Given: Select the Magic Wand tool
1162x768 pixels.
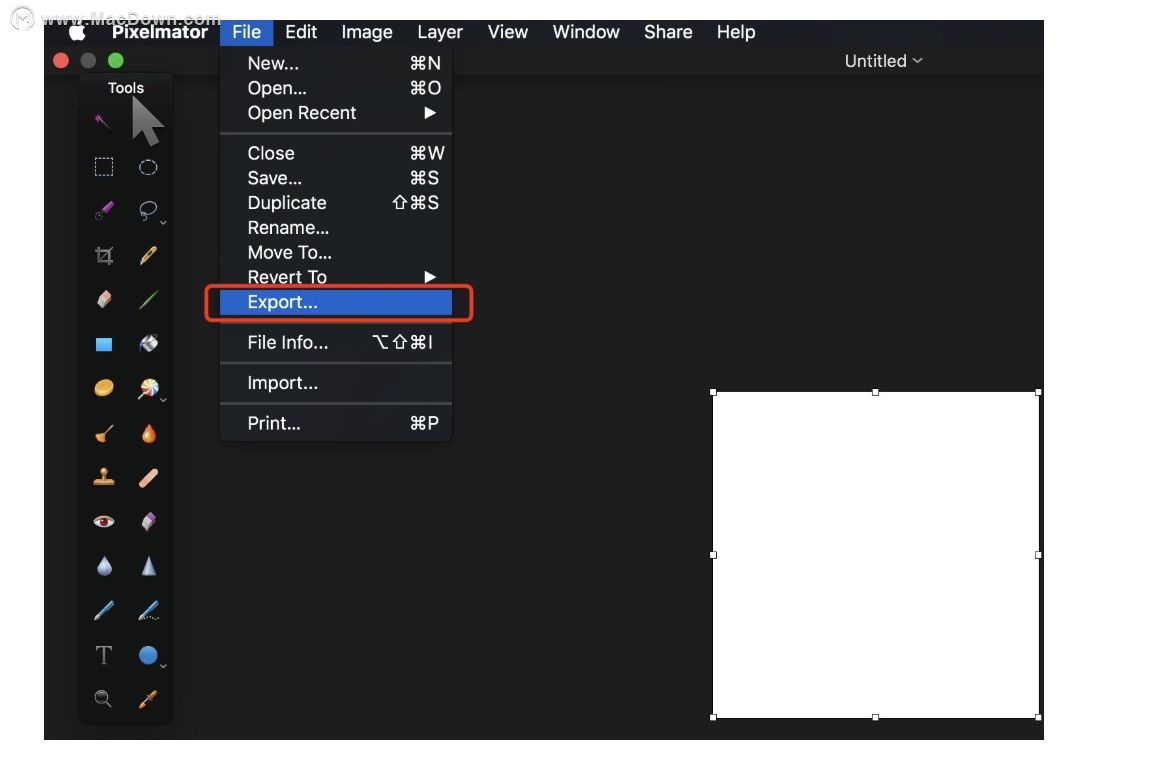Looking at the screenshot, I should (x=102, y=122).
